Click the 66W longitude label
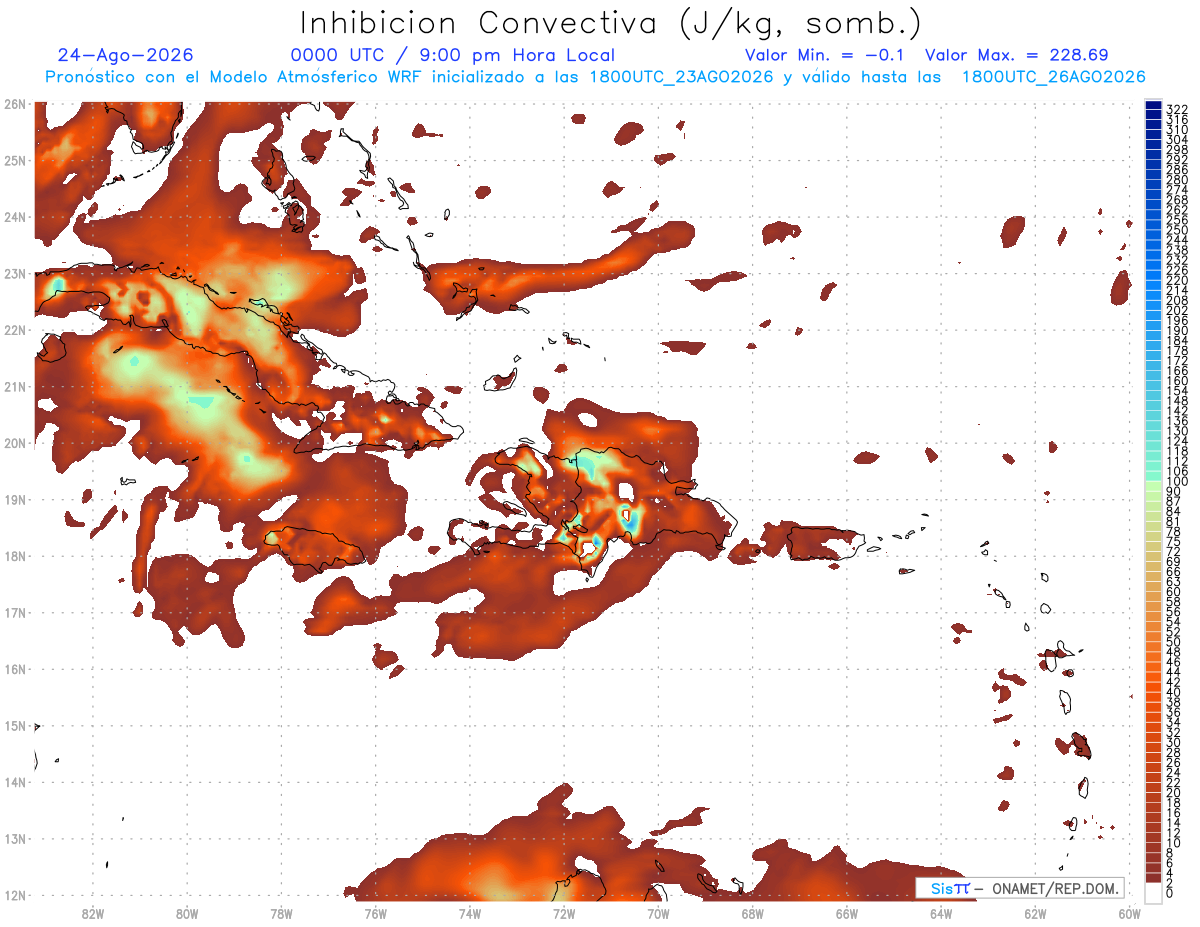The height and width of the screenshot is (927, 1200). [x=847, y=913]
